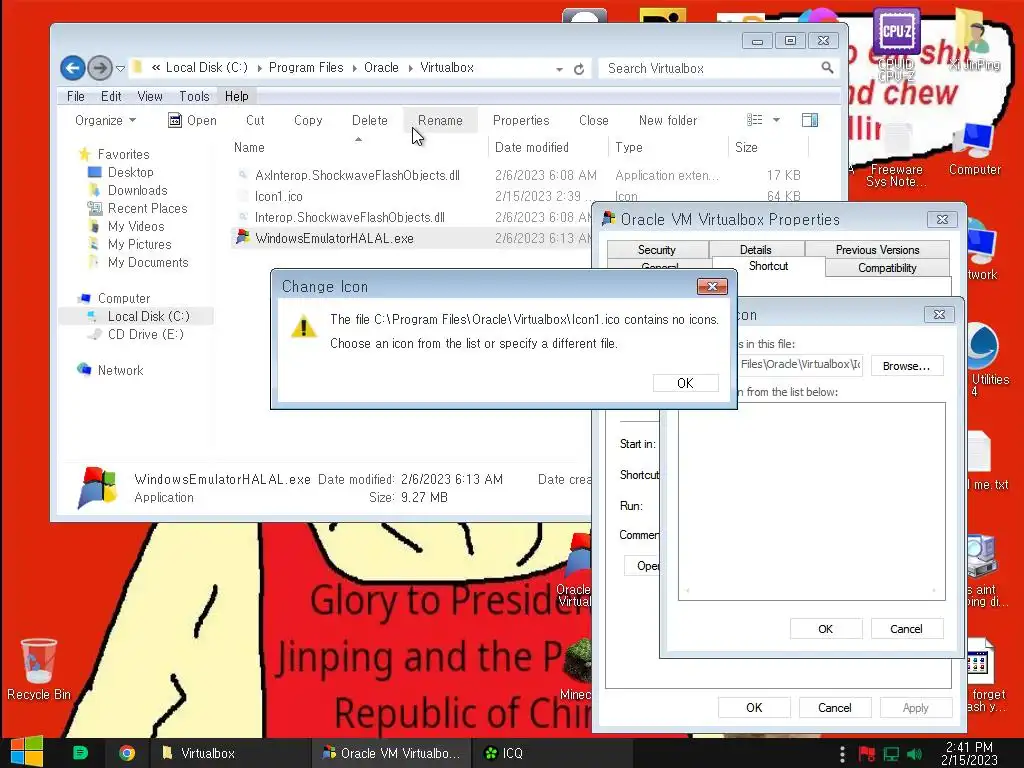Click Delete in the toolbar
1024x768 pixels.
(370, 120)
